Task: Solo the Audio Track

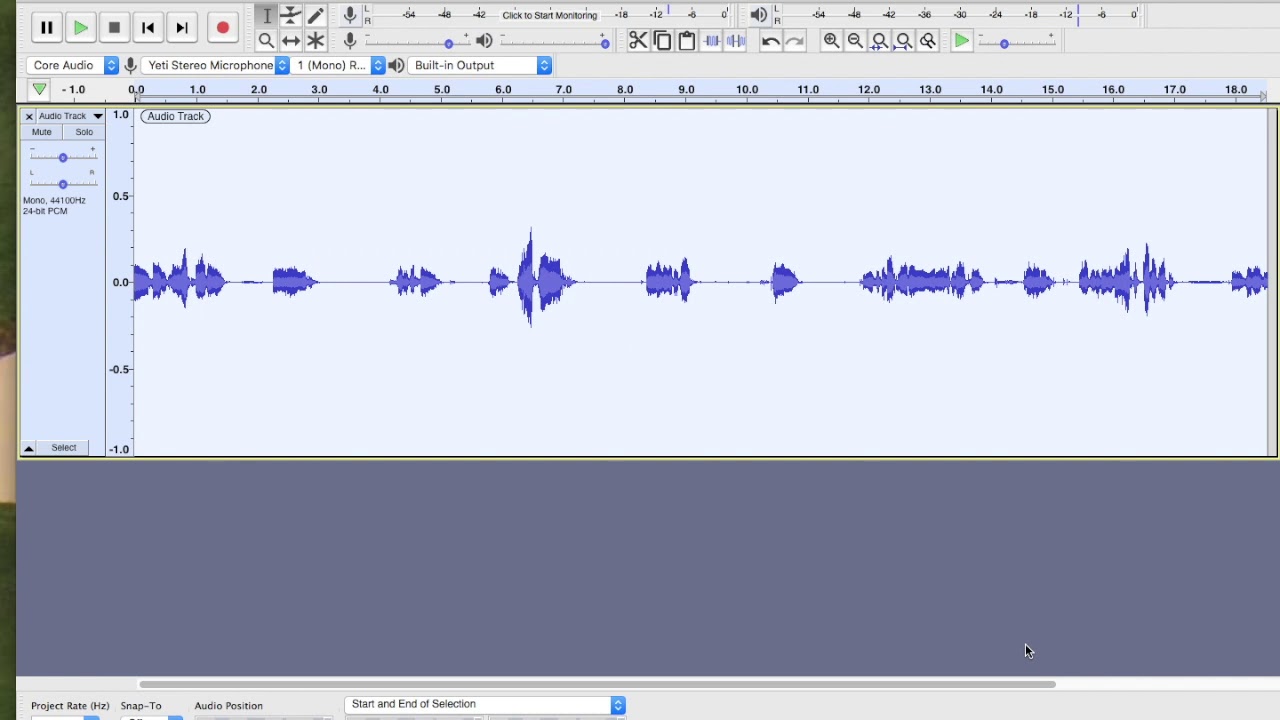Action: [x=84, y=132]
